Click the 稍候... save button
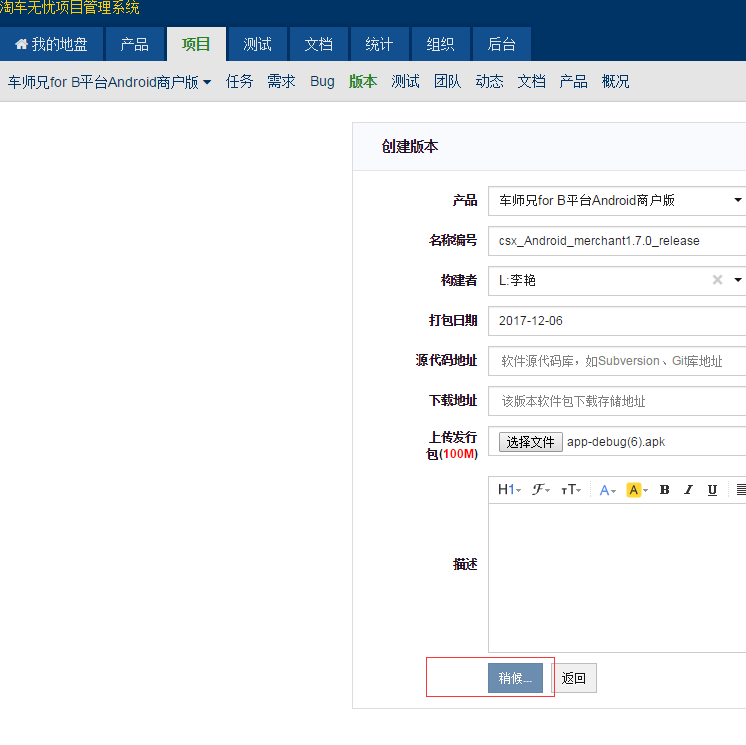The width and height of the screenshot is (746, 745). click(515, 678)
